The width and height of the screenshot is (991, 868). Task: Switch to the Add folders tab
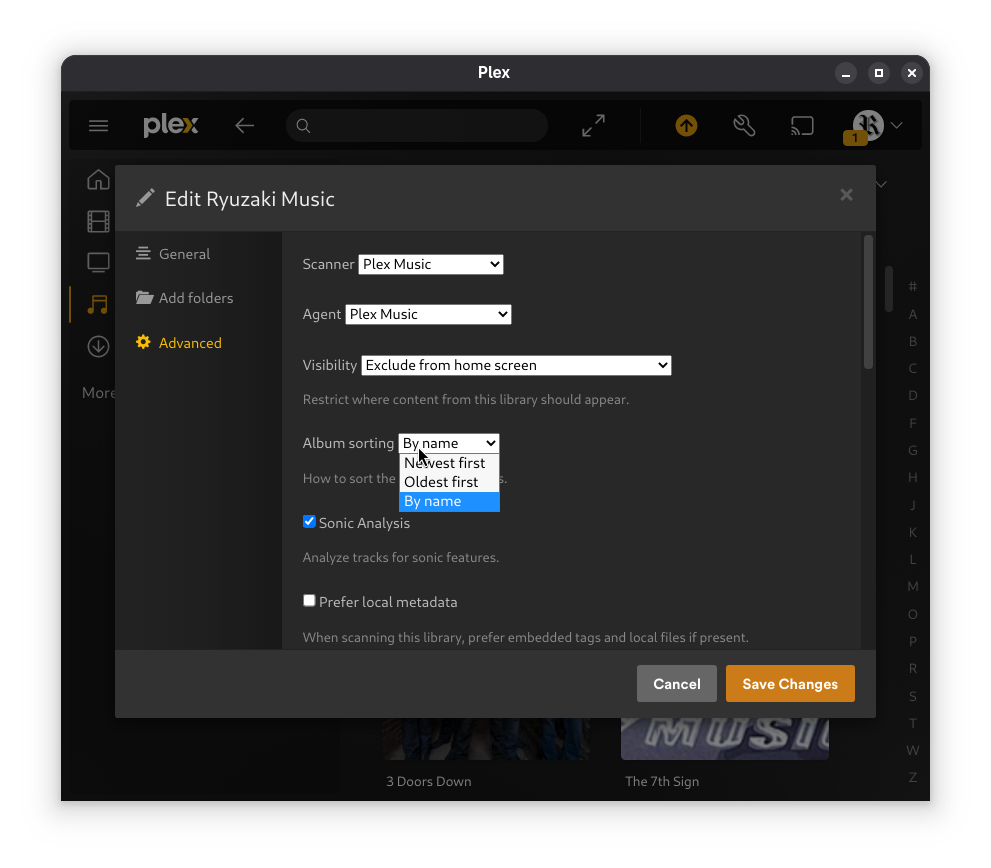pyautogui.click(x=196, y=298)
